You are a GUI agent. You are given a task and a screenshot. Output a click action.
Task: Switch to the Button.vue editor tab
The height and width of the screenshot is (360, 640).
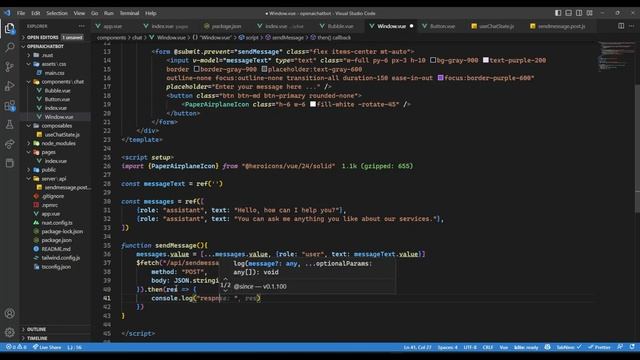point(442,26)
